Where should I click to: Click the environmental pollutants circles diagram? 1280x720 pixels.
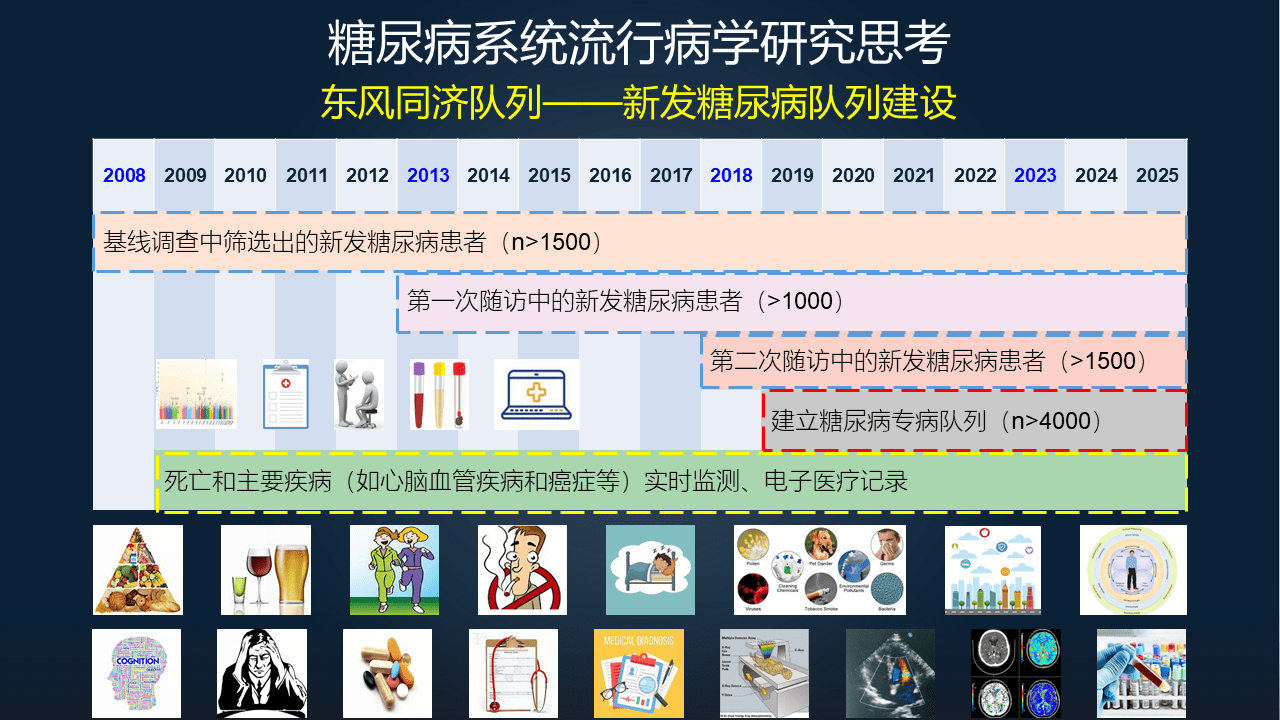tap(819, 569)
